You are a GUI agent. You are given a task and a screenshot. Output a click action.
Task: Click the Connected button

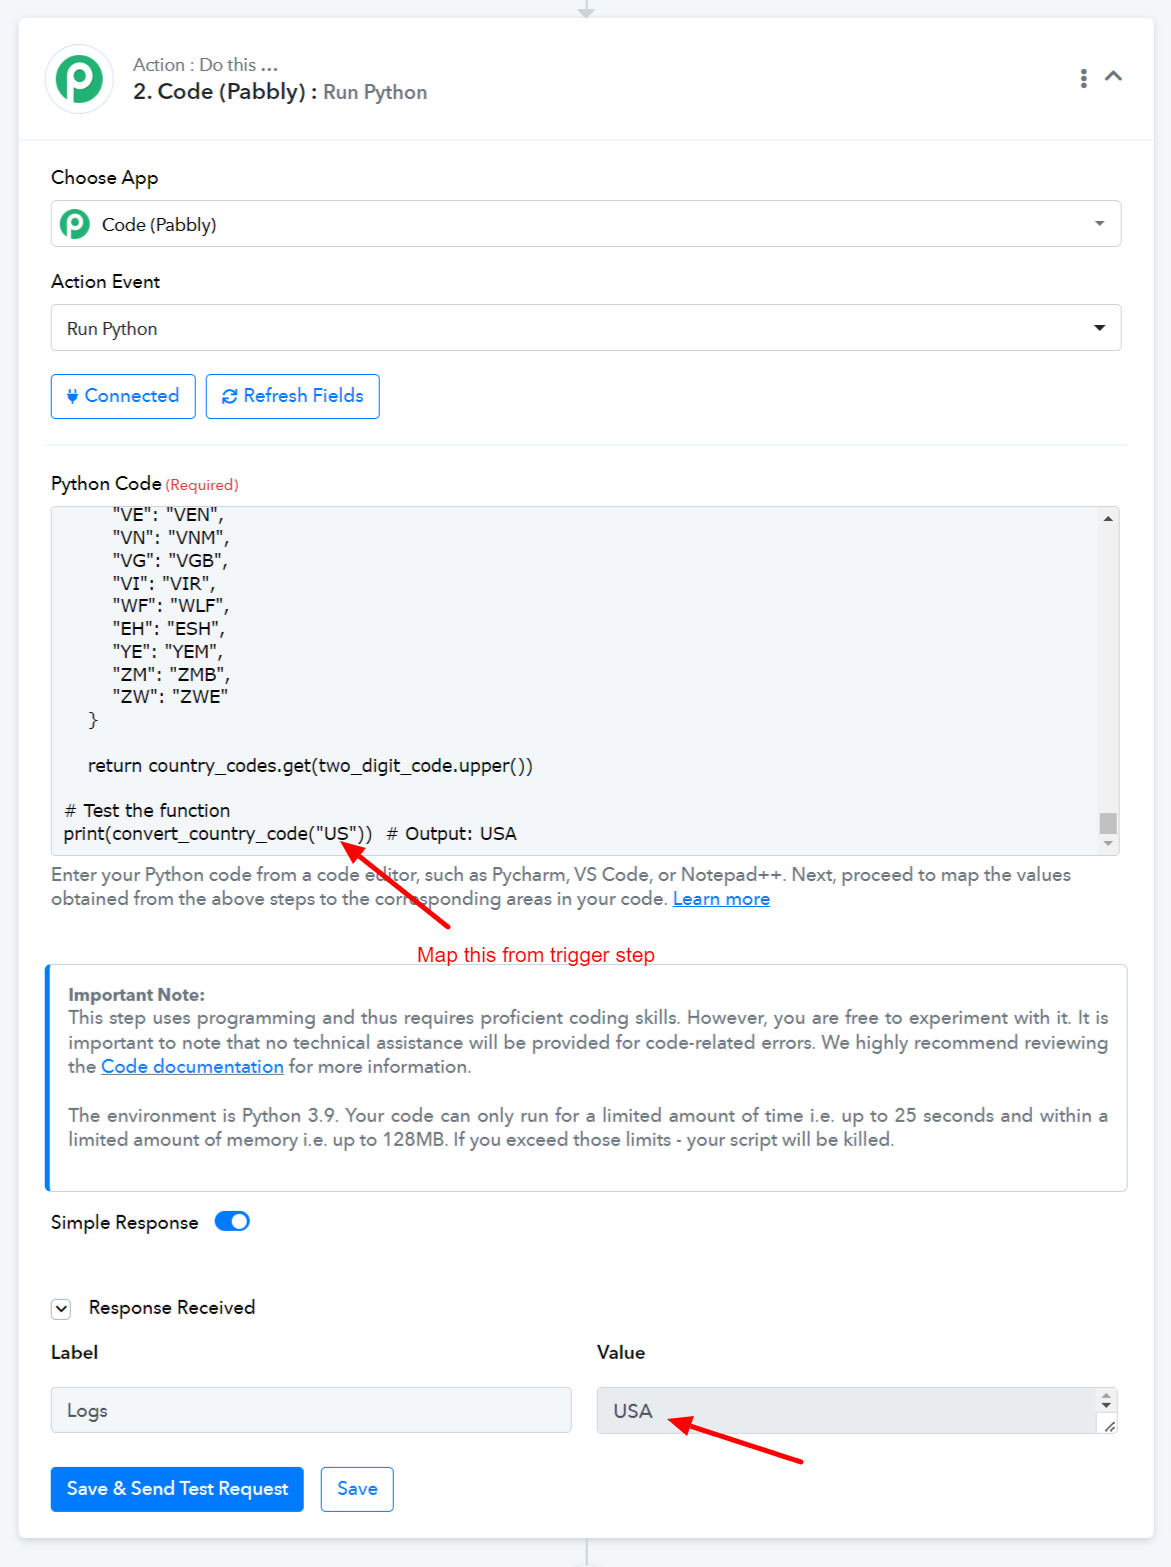[x=123, y=396]
